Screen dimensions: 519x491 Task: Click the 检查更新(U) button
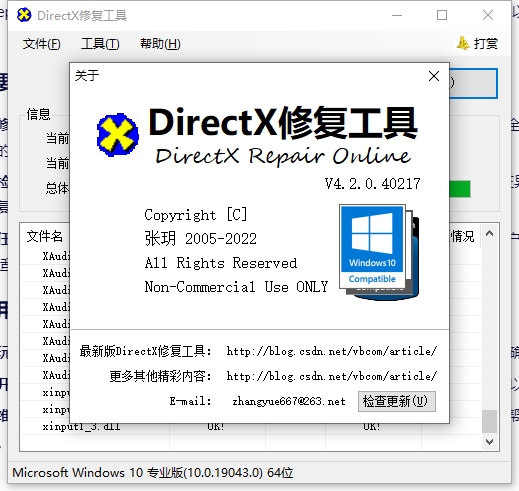point(397,401)
